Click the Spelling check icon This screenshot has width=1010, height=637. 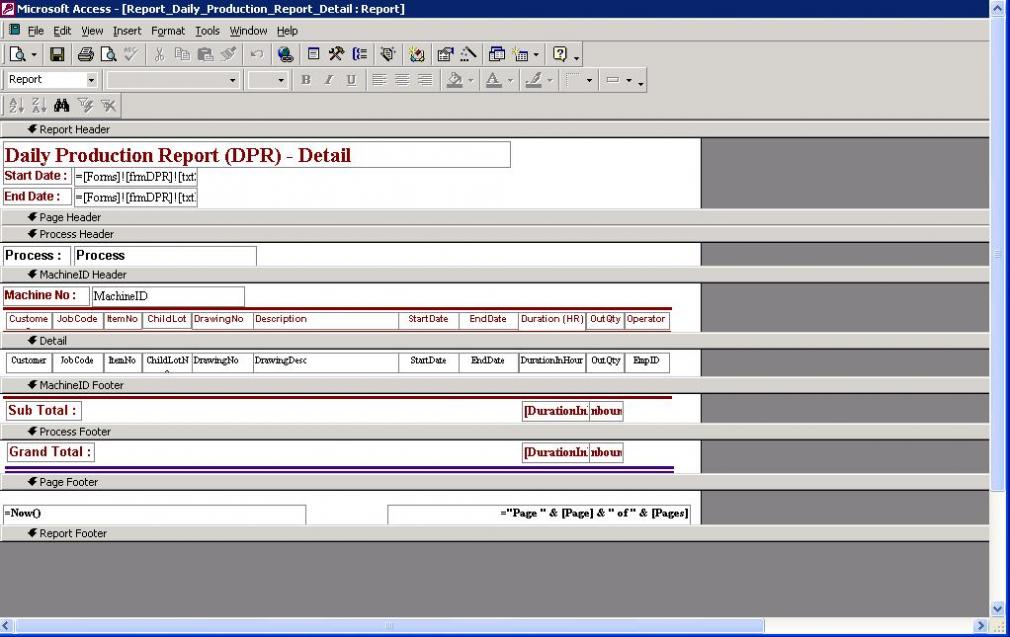(131, 55)
